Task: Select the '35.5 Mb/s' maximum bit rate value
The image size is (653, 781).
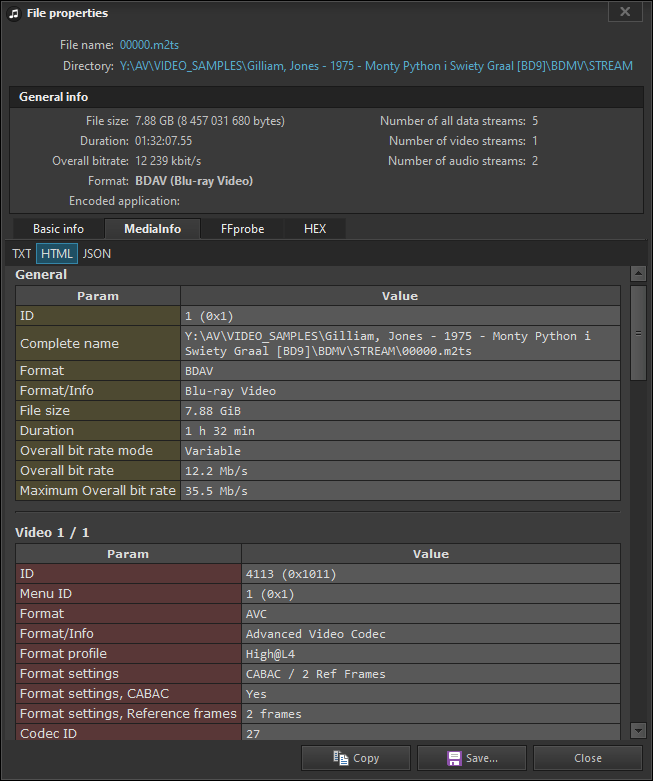Action: tap(400, 490)
